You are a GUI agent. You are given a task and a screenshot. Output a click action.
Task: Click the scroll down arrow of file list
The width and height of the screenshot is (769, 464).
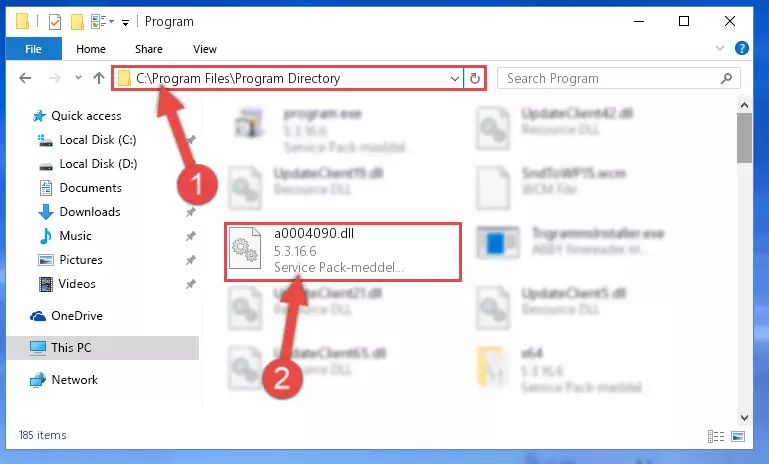[x=744, y=418]
